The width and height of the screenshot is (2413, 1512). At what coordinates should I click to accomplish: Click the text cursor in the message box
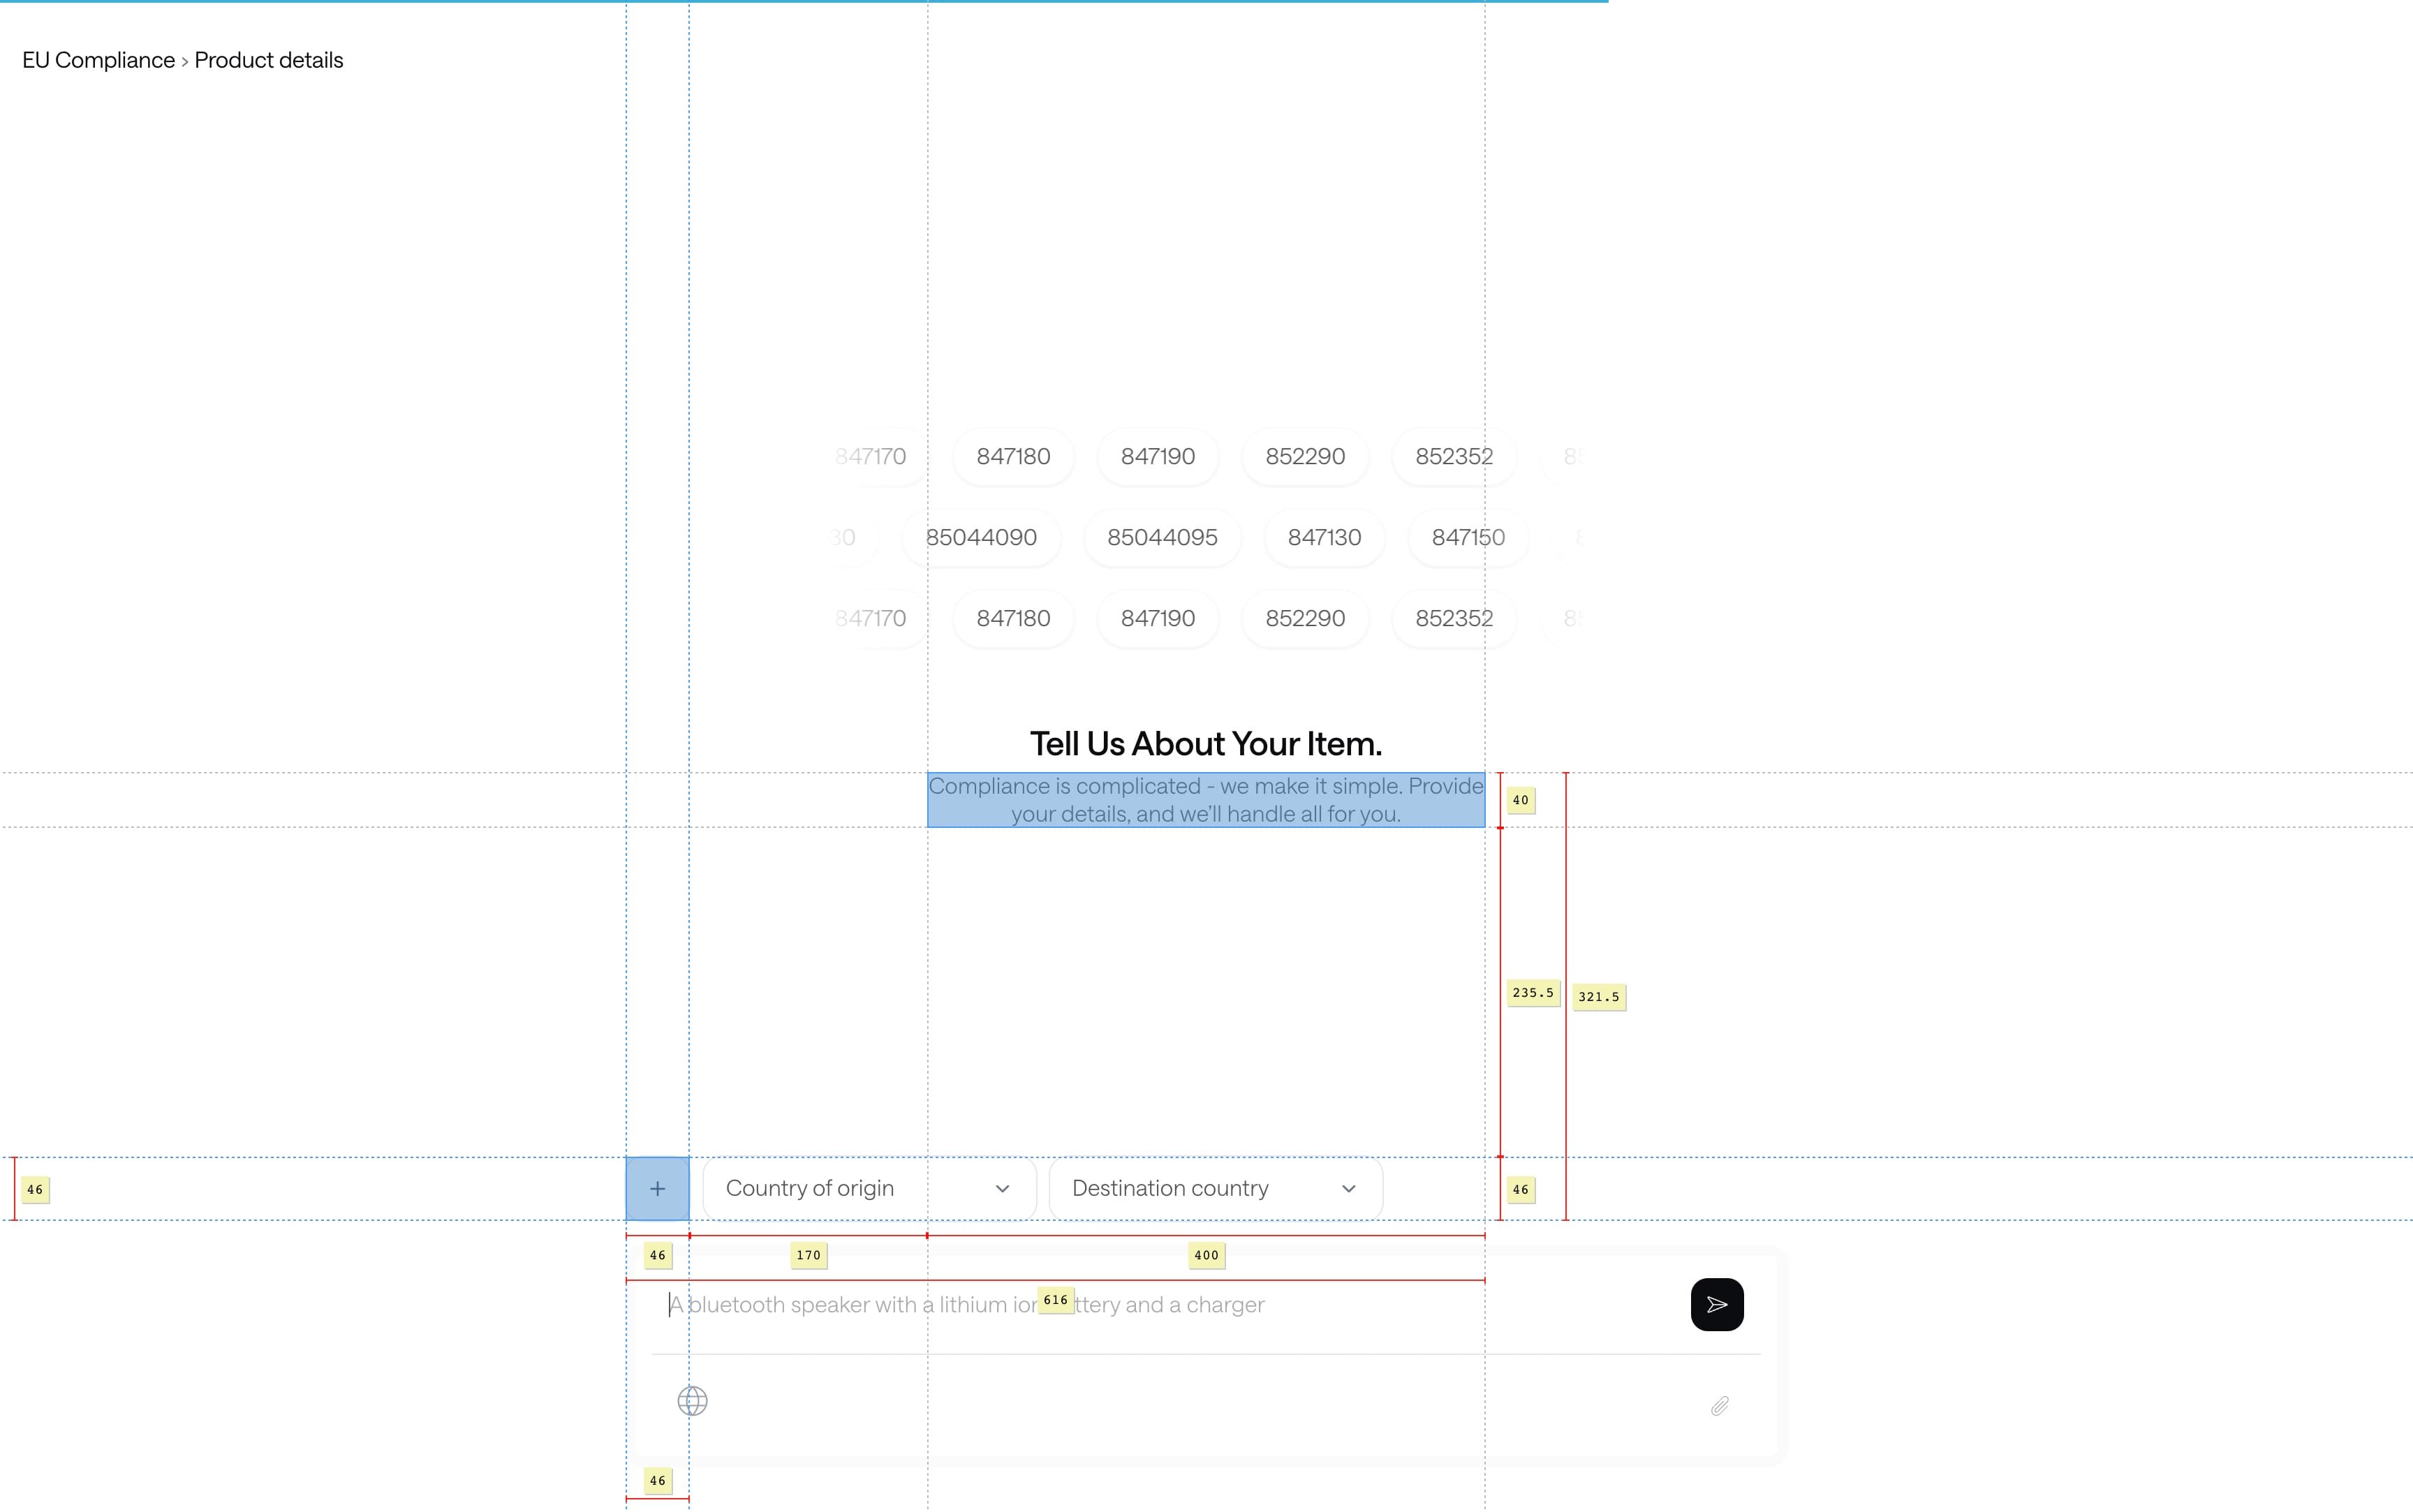tap(671, 1304)
